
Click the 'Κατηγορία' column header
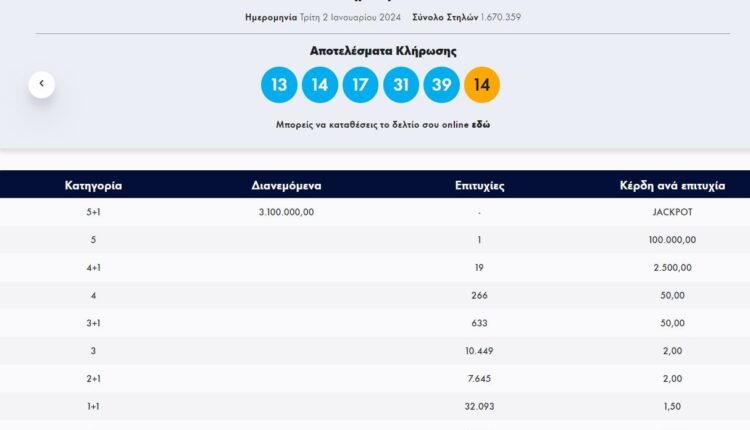coord(94,186)
